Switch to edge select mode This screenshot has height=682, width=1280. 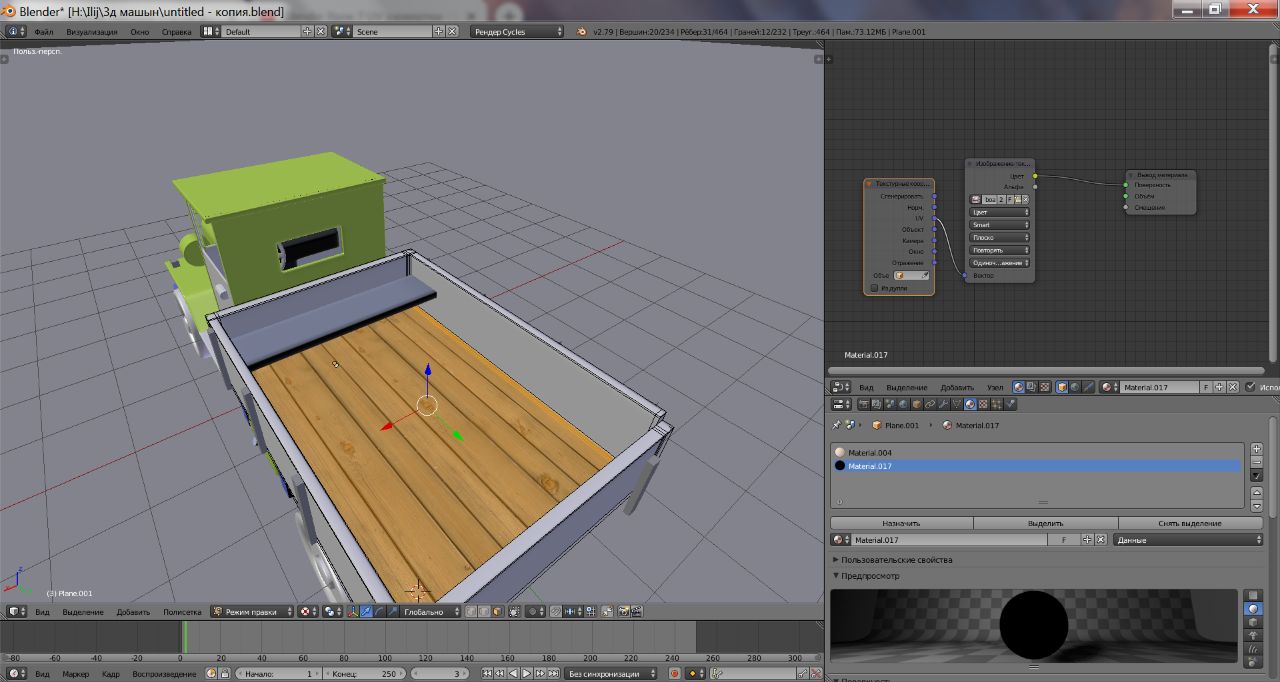coord(484,612)
